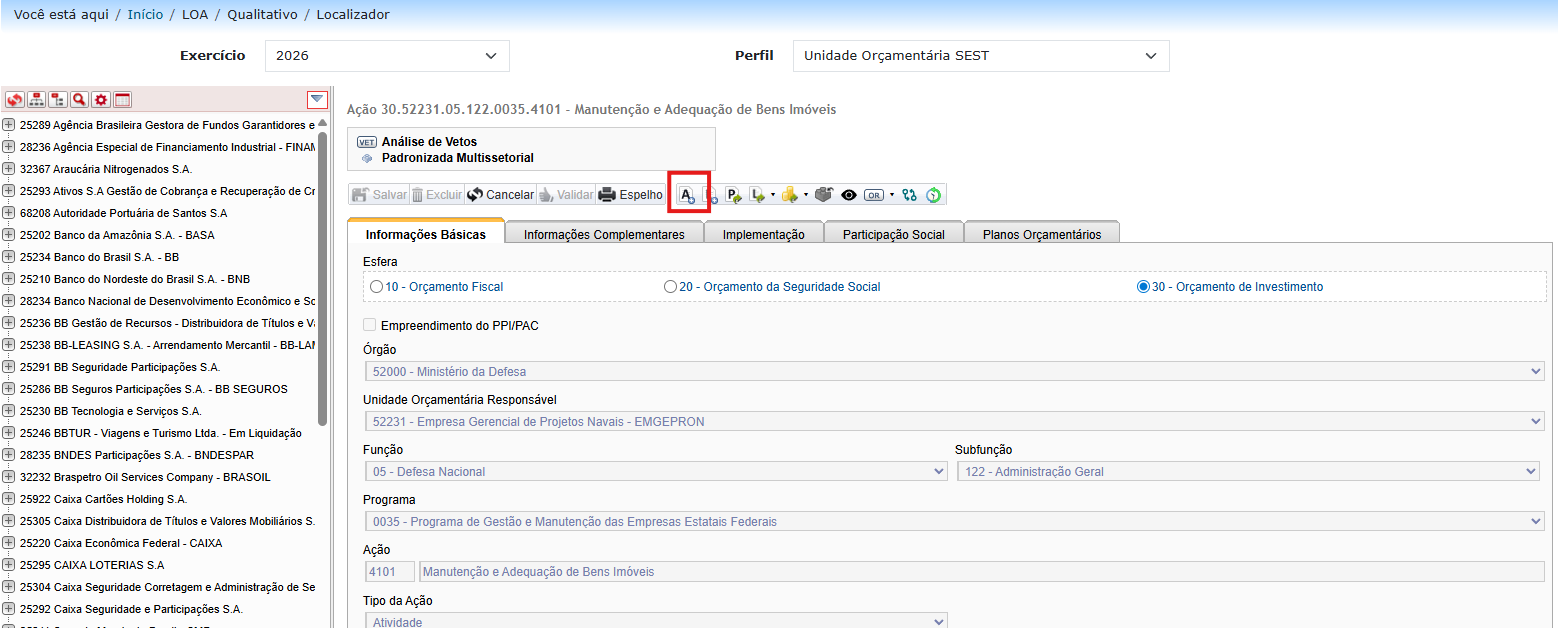Click the highlighted 'A' add action icon

click(687, 195)
